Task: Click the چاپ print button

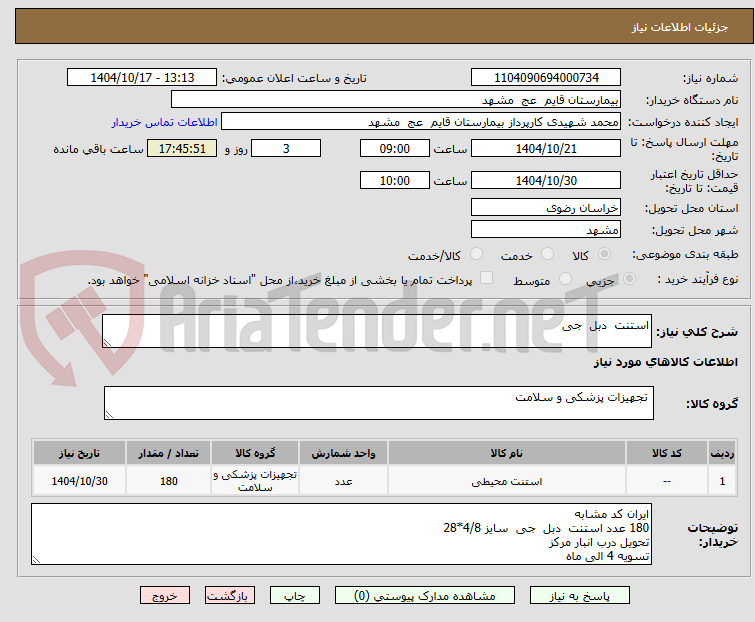Action: pyautogui.click(x=295, y=596)
